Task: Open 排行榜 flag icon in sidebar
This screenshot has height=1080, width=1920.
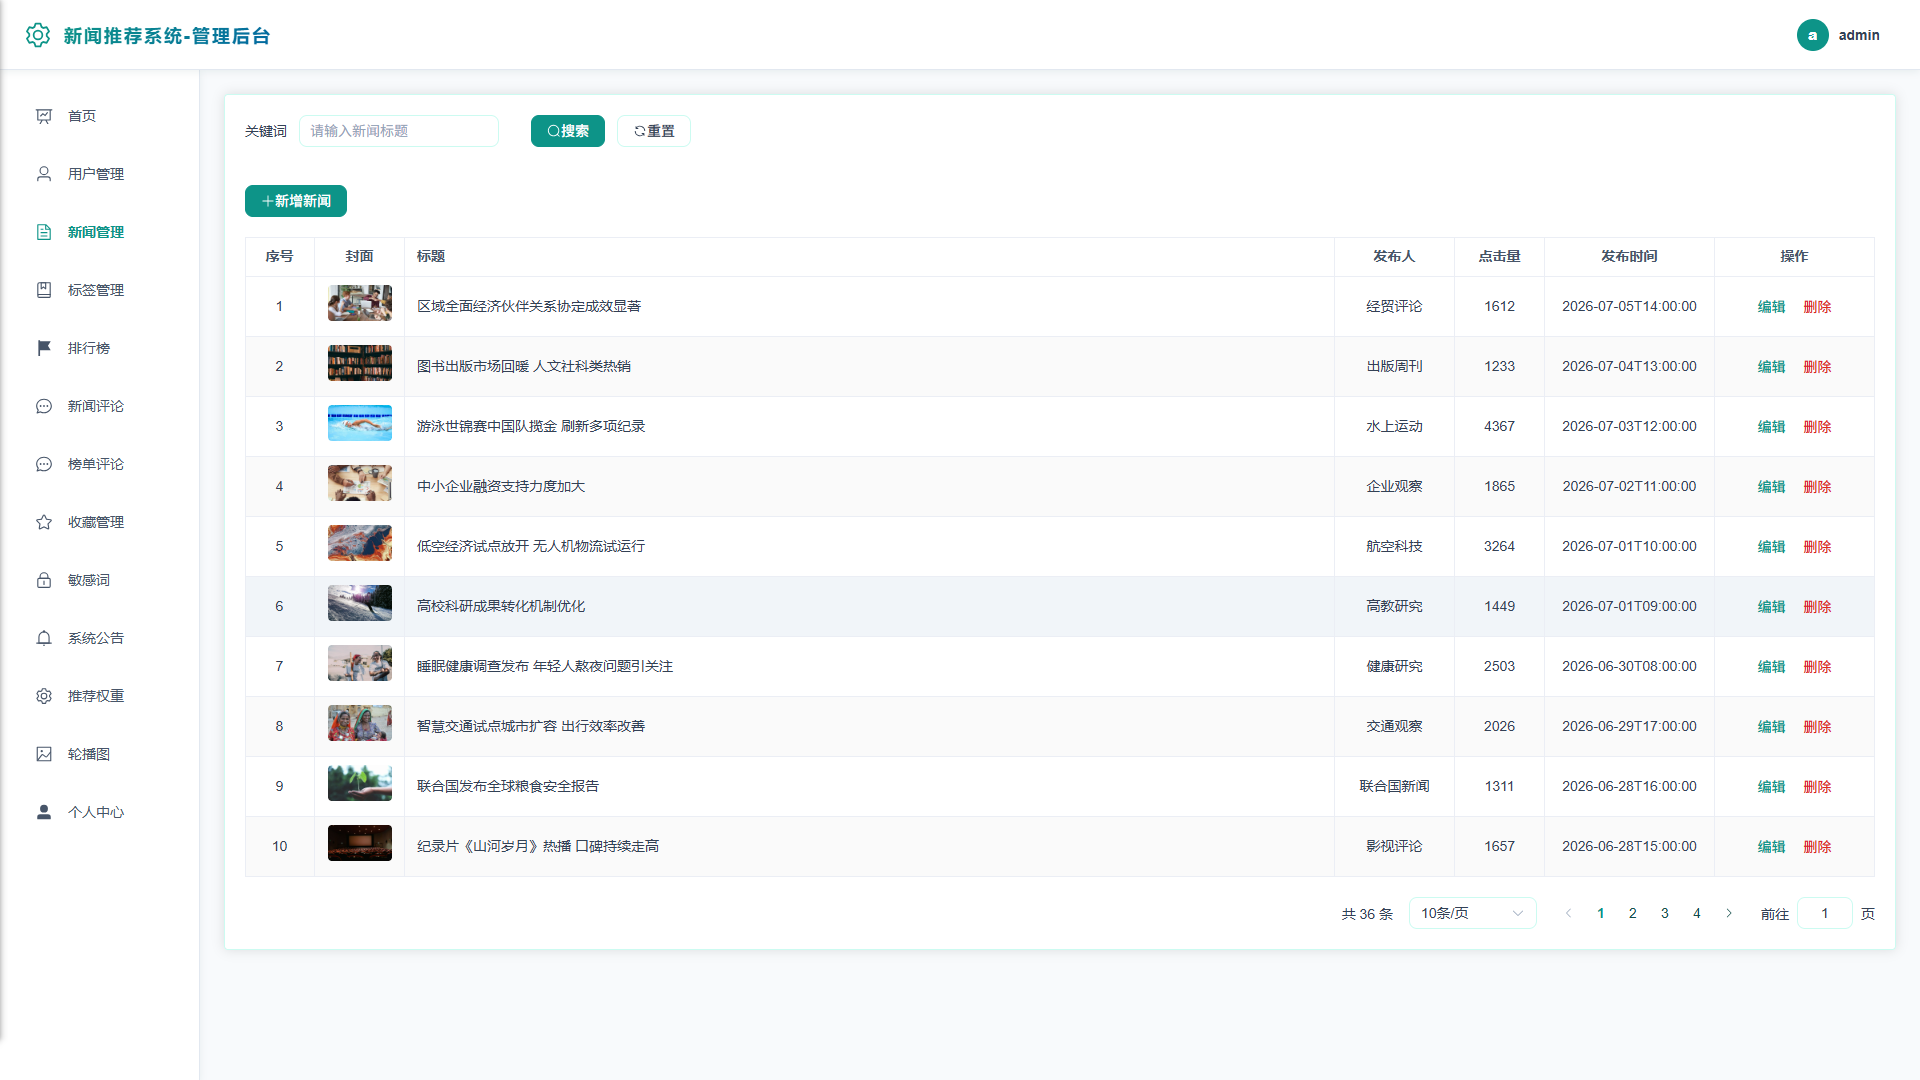Action: pos(44,348)
